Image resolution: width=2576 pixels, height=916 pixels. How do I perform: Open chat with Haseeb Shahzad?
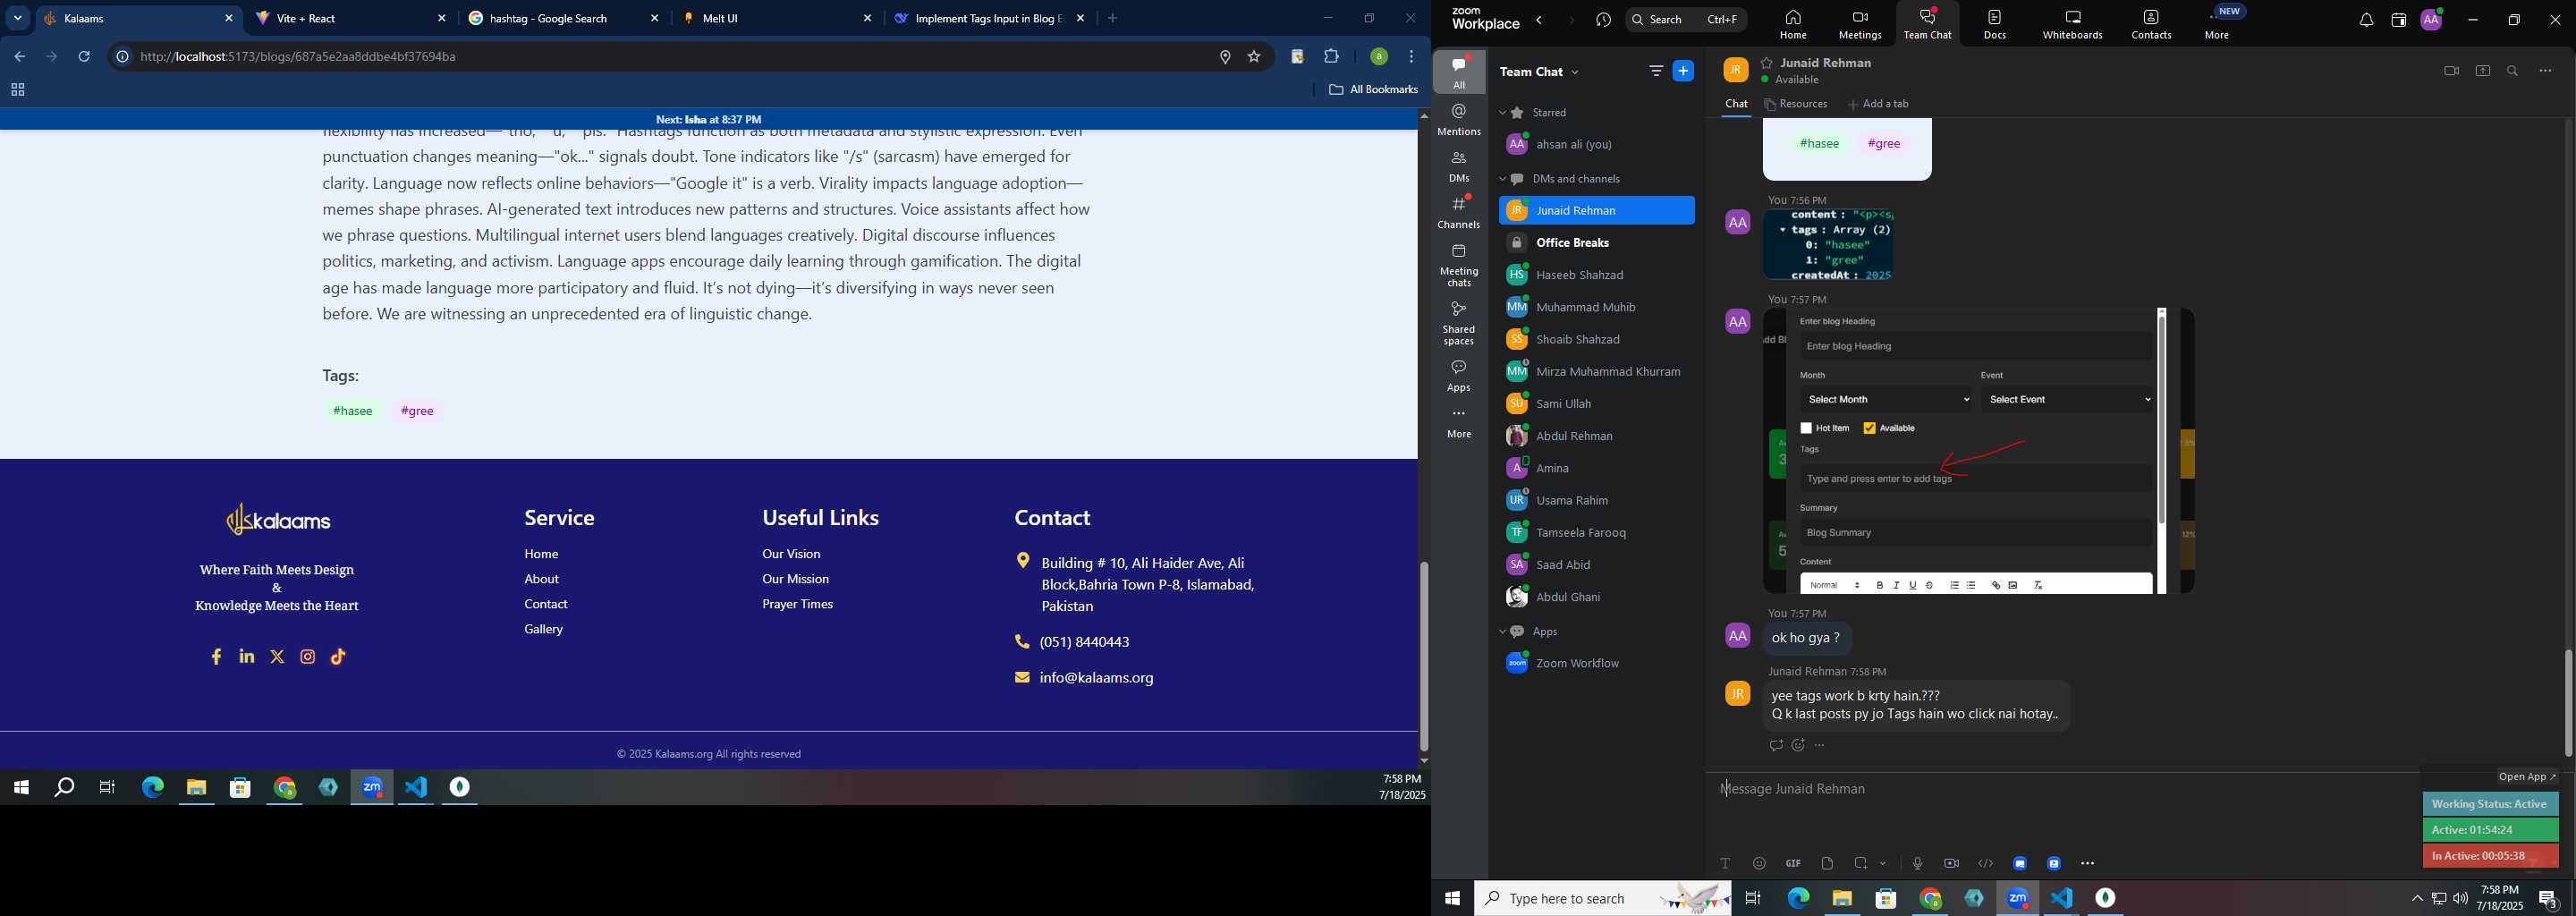(1596, 275)
